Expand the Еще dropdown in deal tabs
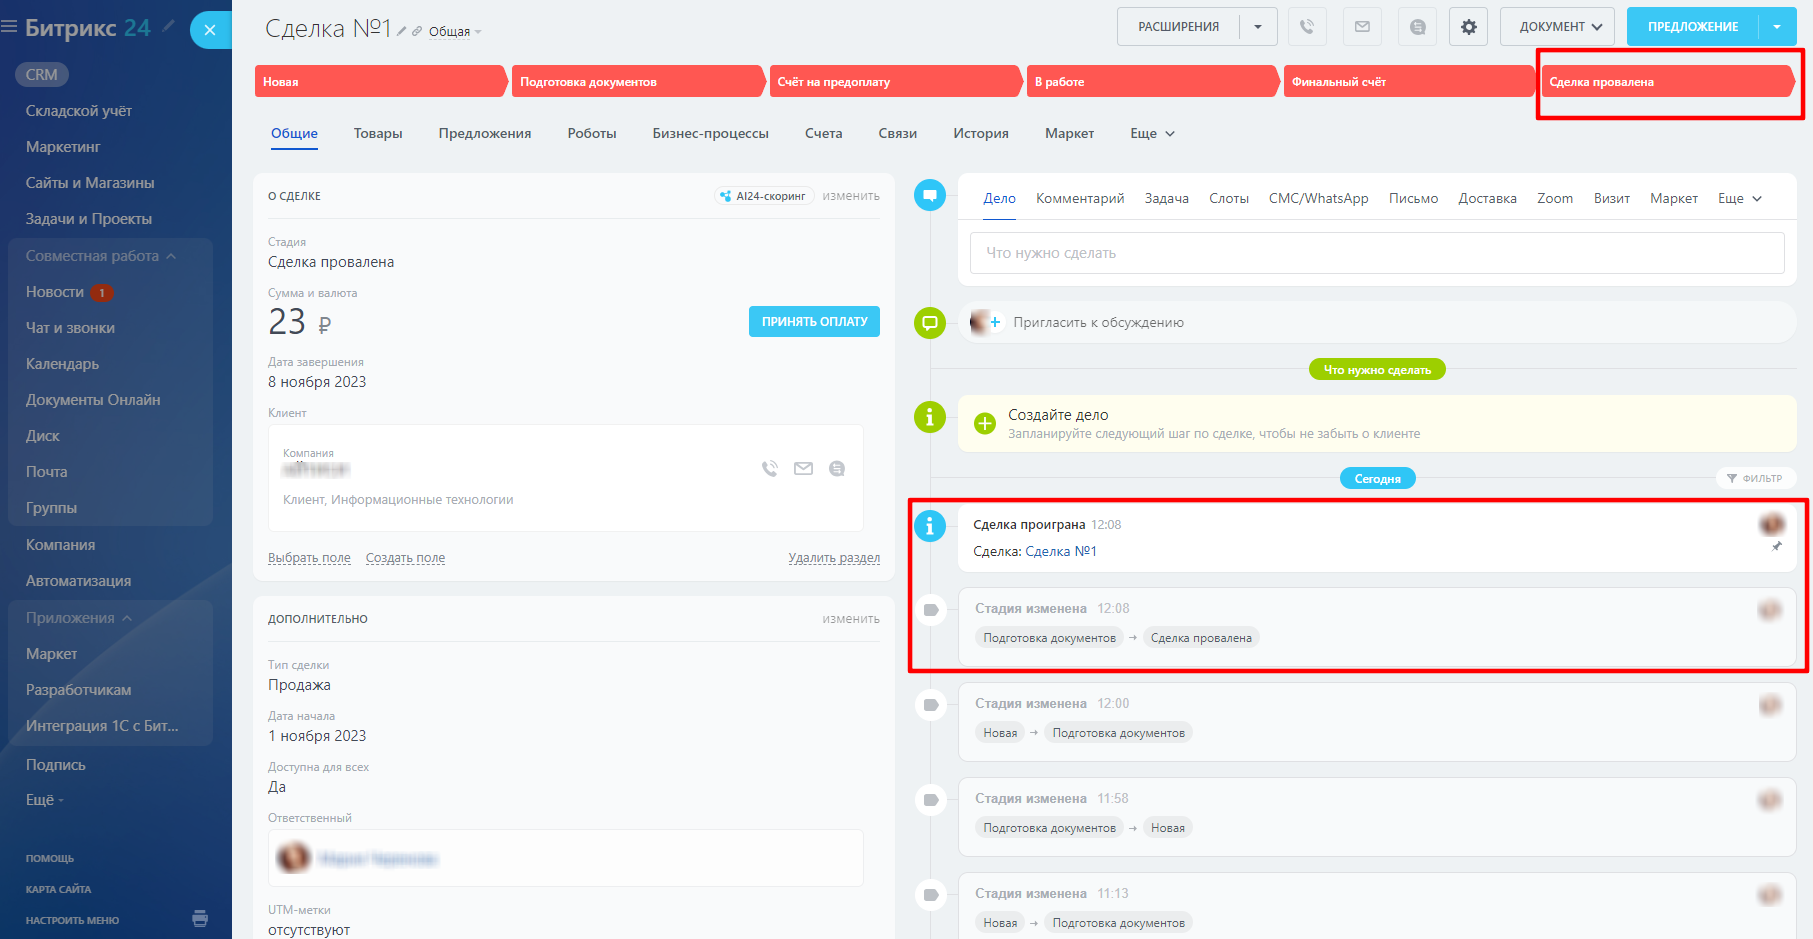The width and height of the screenshot is (1813, 939). [1152, 133]
